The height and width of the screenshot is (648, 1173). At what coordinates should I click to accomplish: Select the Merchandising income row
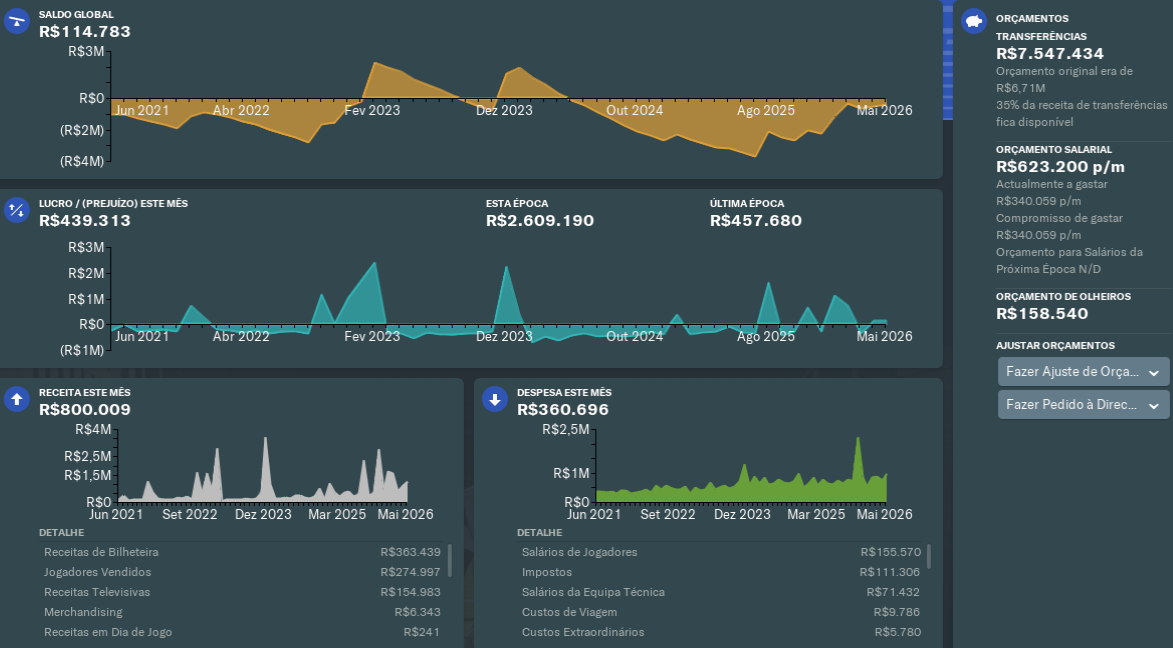click(x=242, y=612)
